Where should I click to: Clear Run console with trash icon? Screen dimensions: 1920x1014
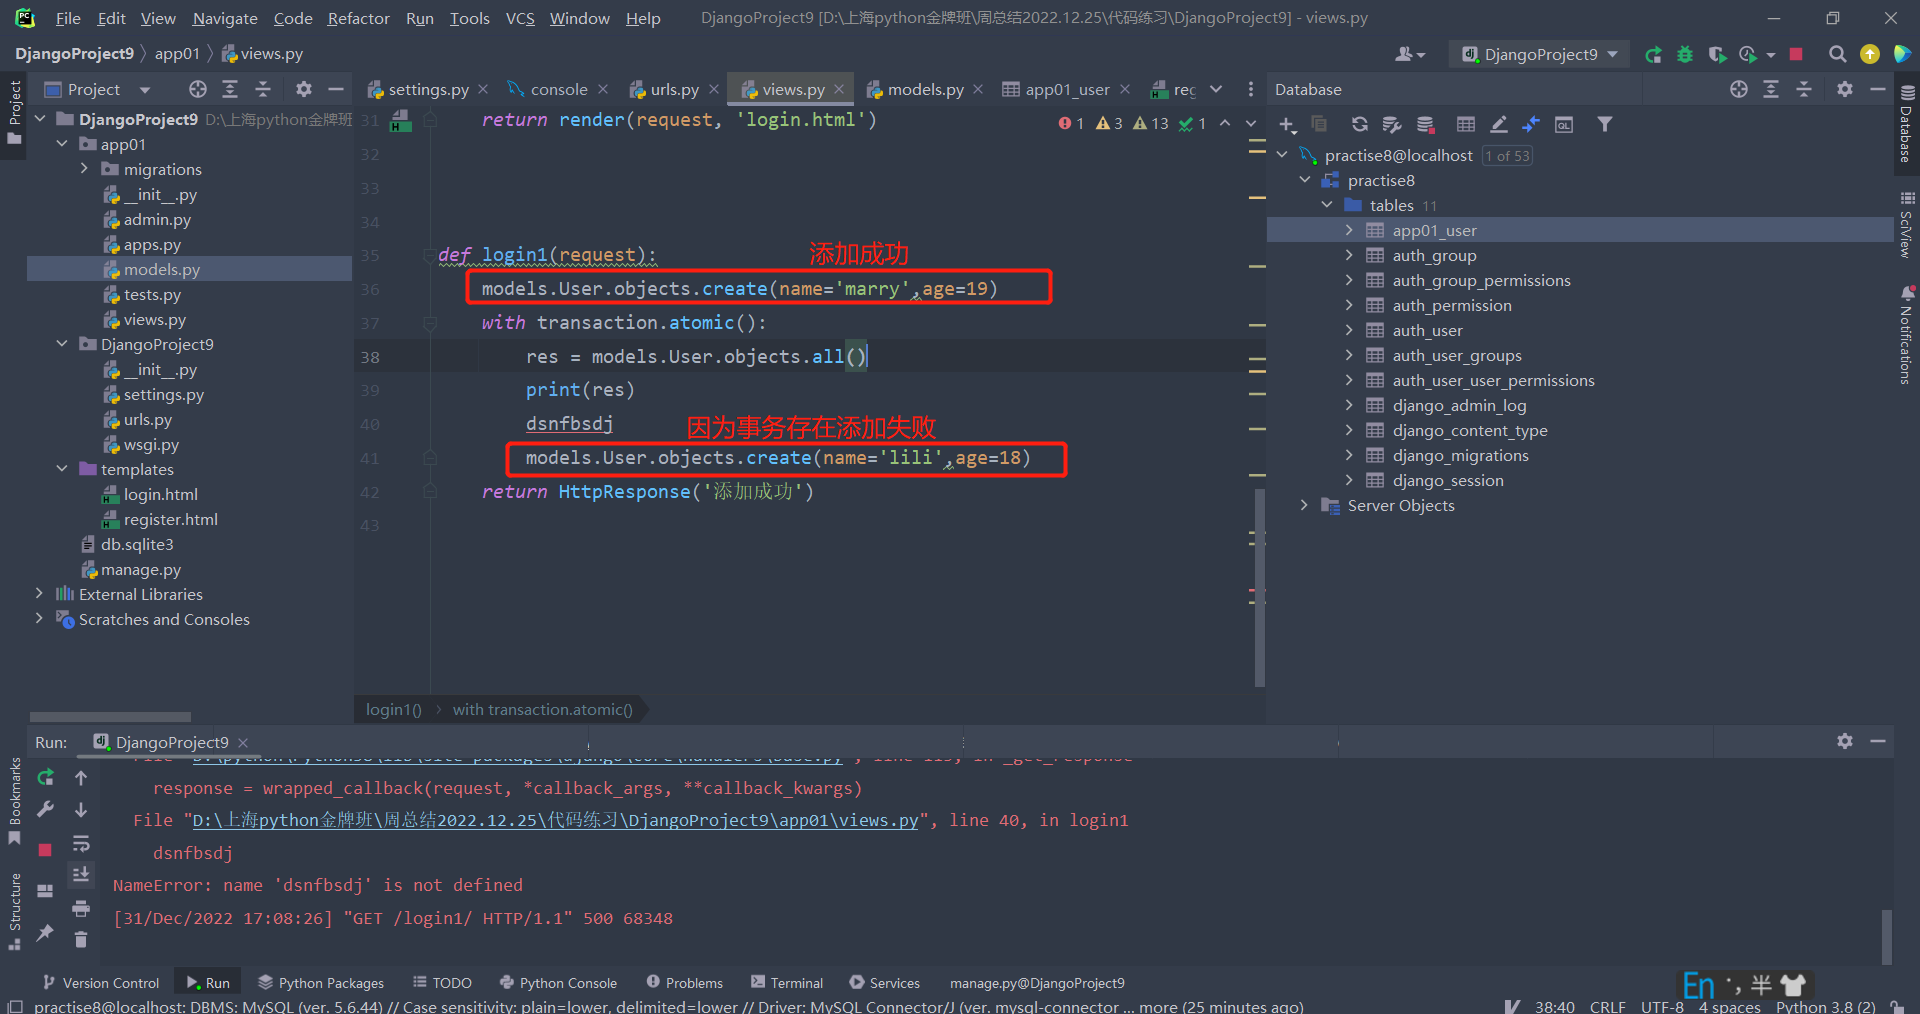click(x=81, y=939)
